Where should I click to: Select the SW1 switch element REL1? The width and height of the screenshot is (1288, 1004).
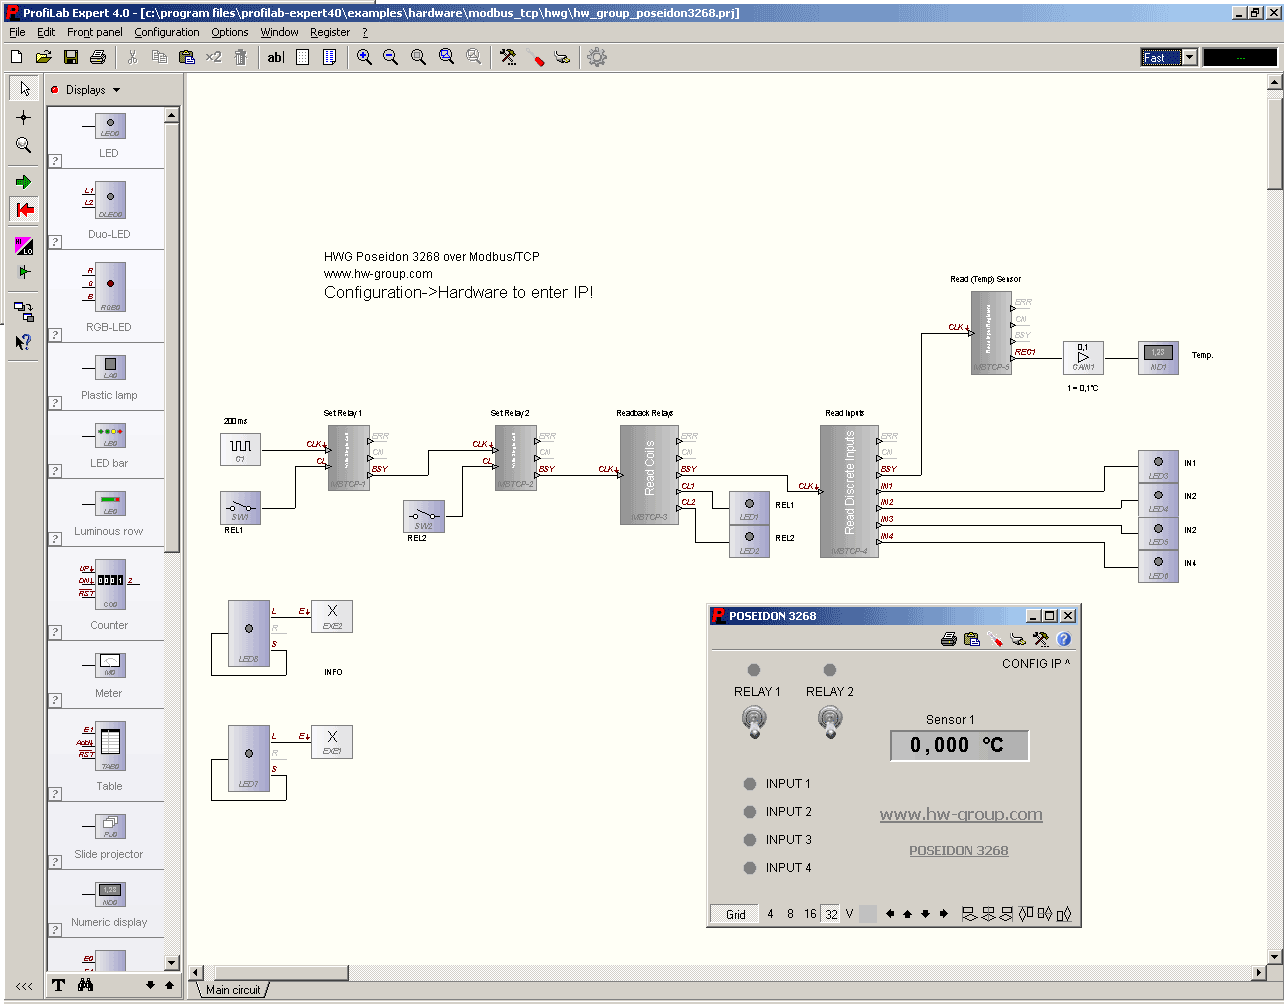(x=240, y=508)
